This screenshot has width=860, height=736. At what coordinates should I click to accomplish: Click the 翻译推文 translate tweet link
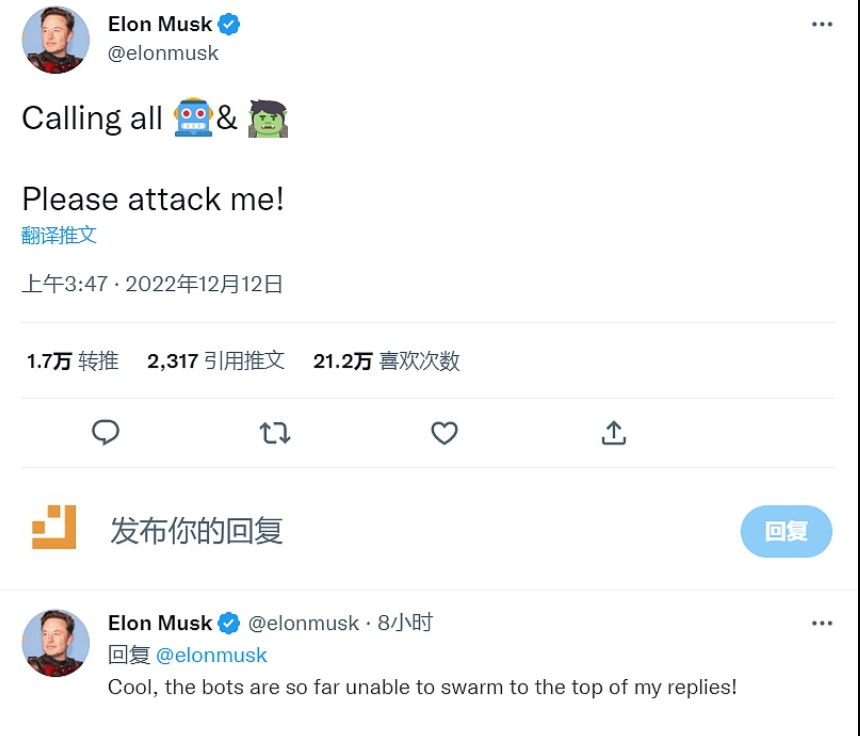point(59,235)
